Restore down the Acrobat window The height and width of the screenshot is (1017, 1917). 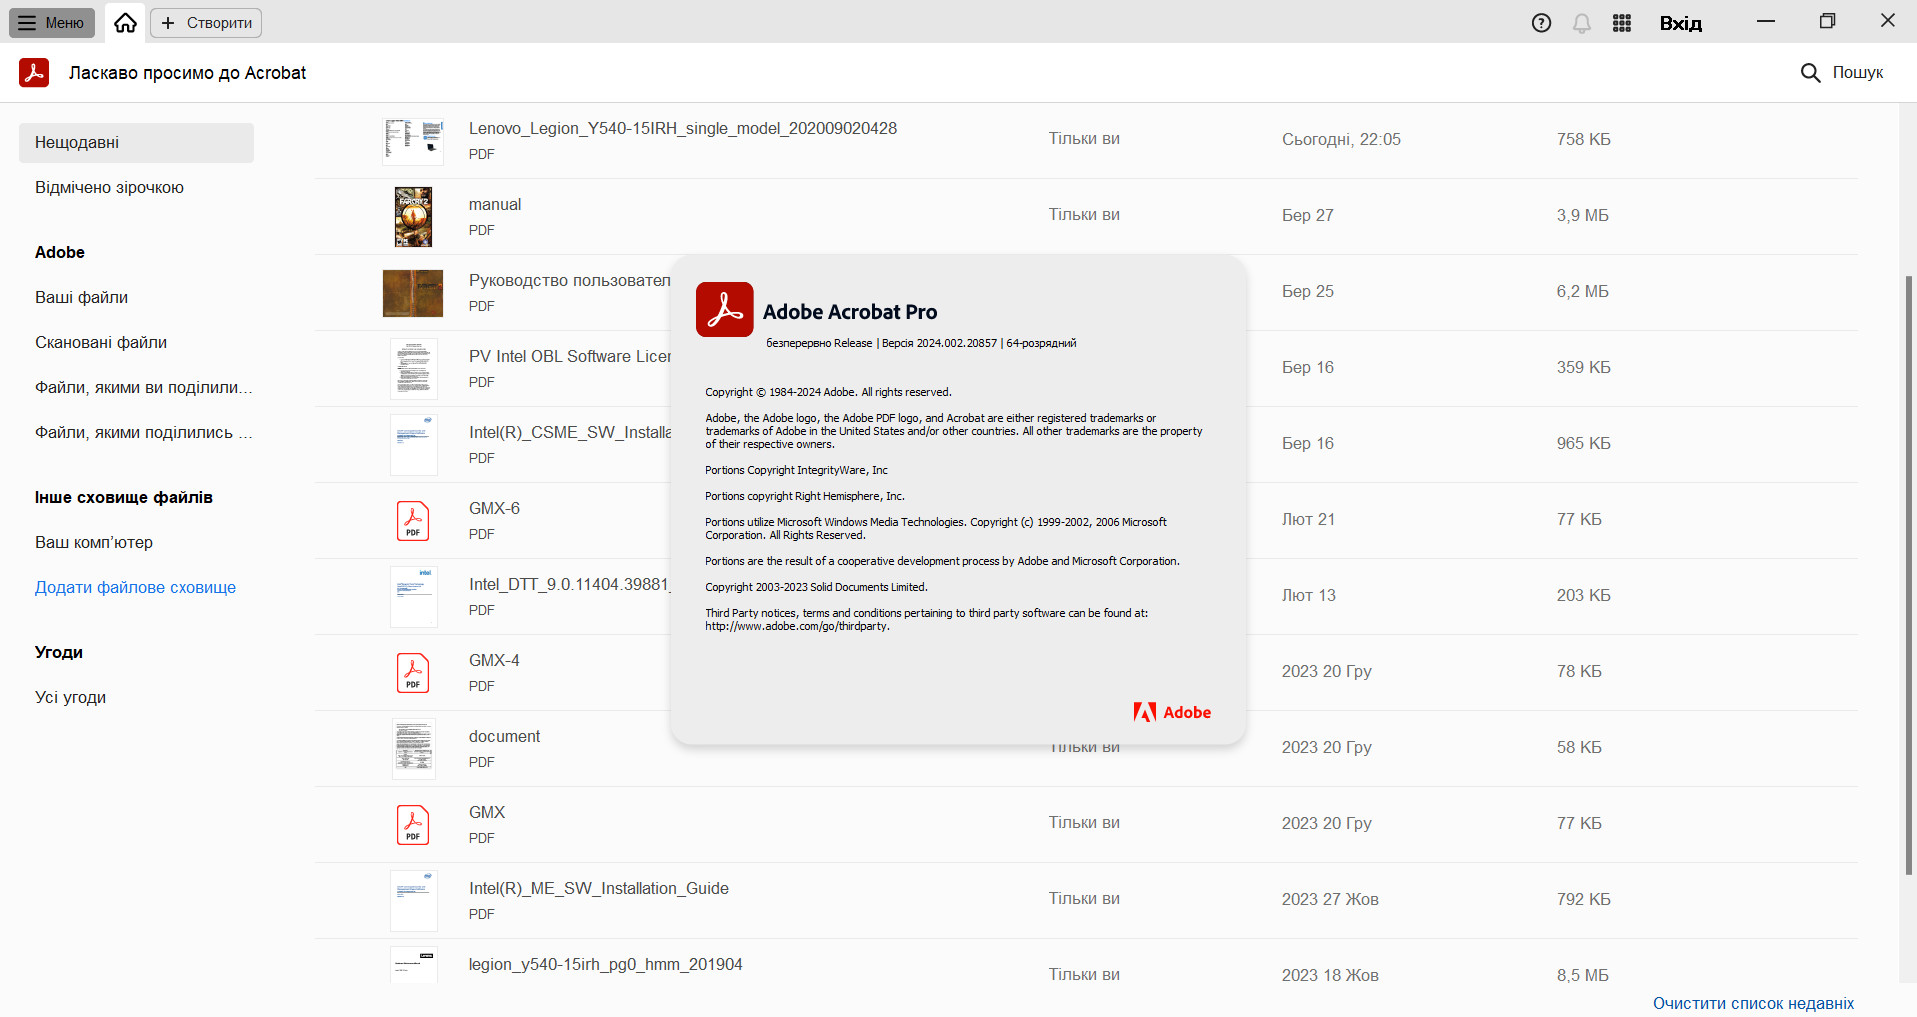1827,21
